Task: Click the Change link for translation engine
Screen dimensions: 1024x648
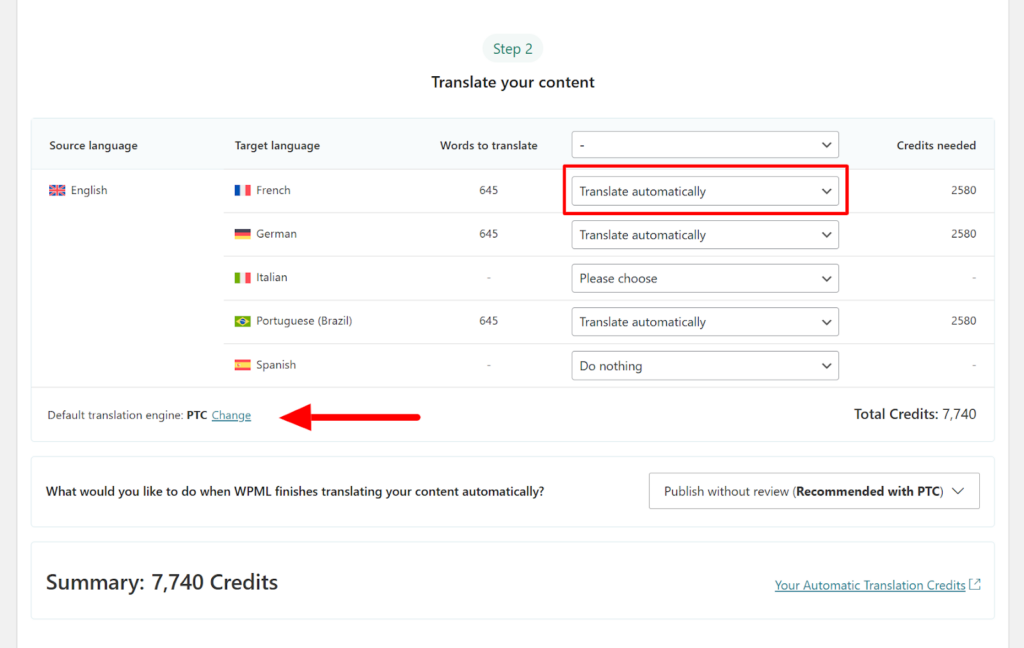Action: pyautogui.click(x=231, y=415)
